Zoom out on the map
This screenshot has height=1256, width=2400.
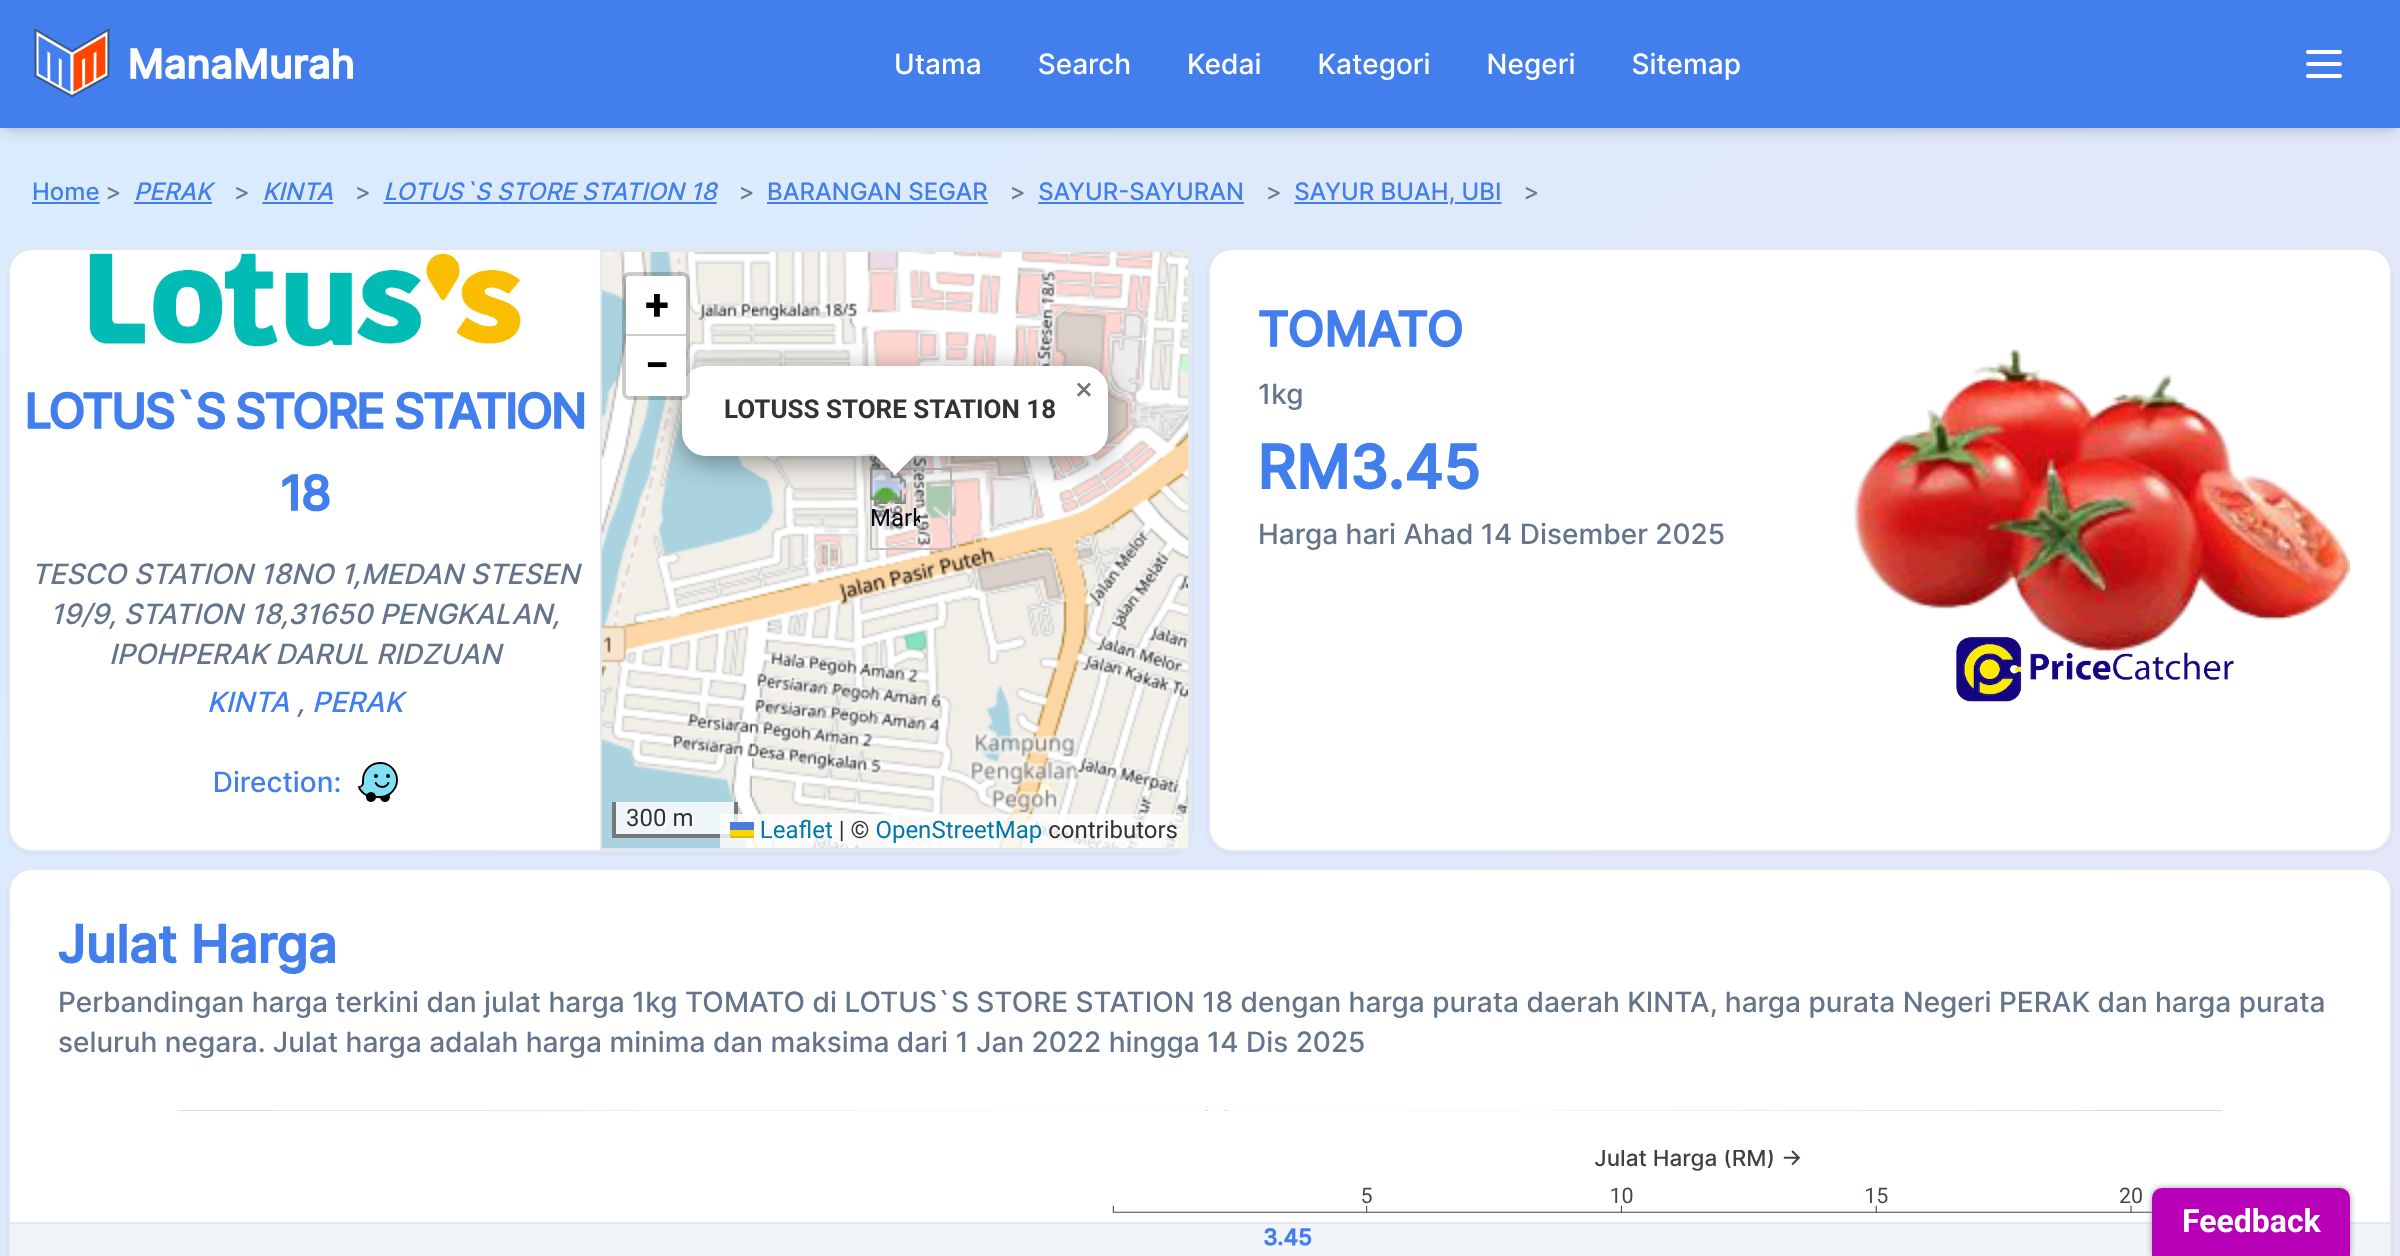(656, 365)
